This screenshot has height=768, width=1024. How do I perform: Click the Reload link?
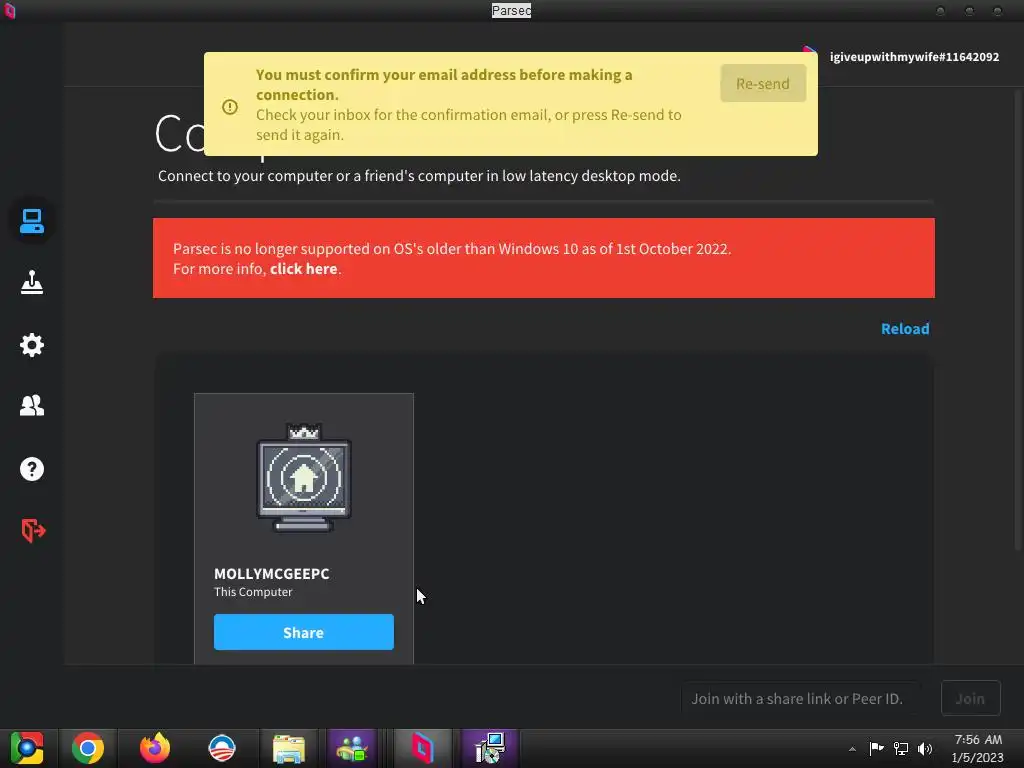904,328
